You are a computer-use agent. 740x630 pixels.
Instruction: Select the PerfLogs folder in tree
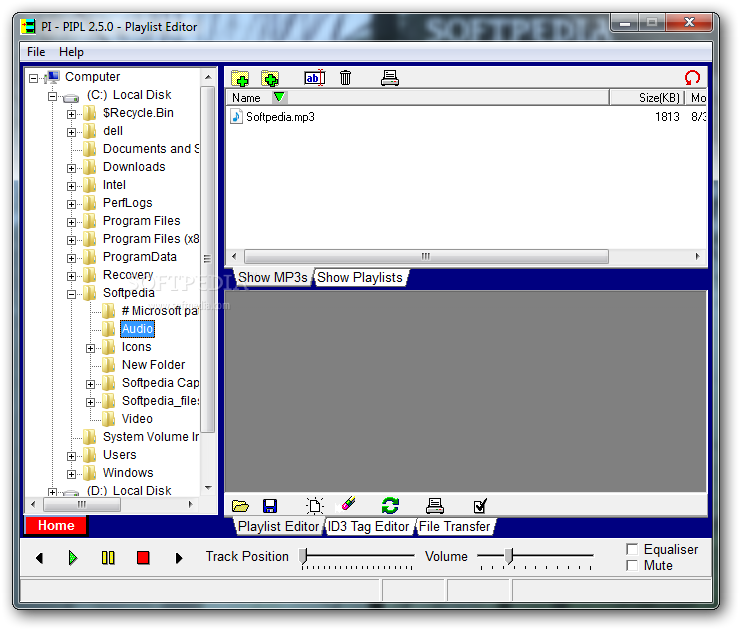[x=127, y=203]
